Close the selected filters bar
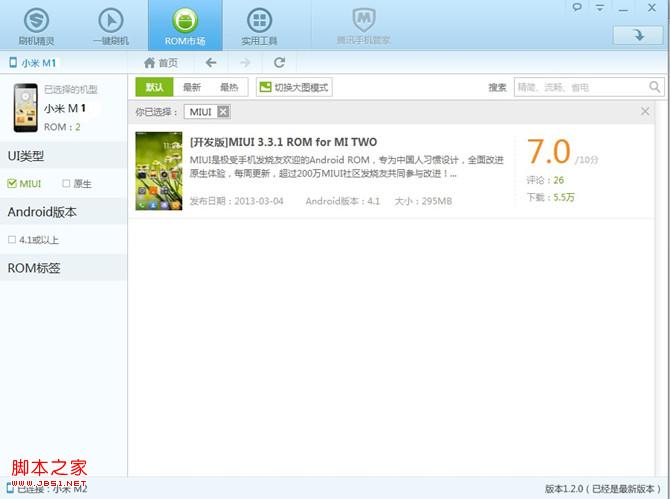Viewport: 670px width, 499px height. [x=645, y=112]
